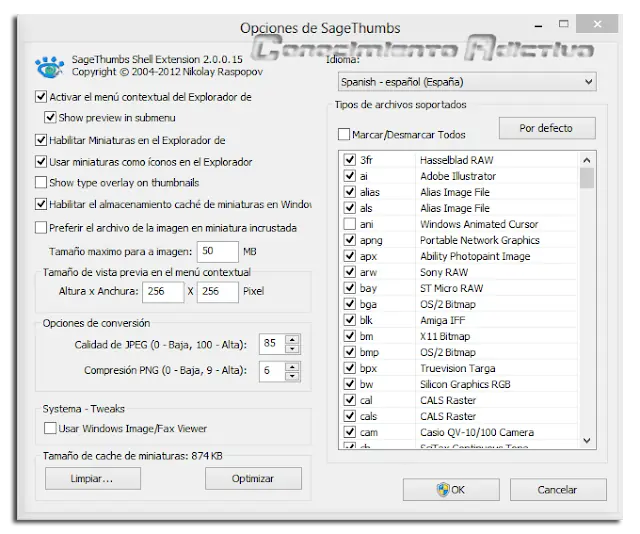Uncheck the als file type

(349, 207)
